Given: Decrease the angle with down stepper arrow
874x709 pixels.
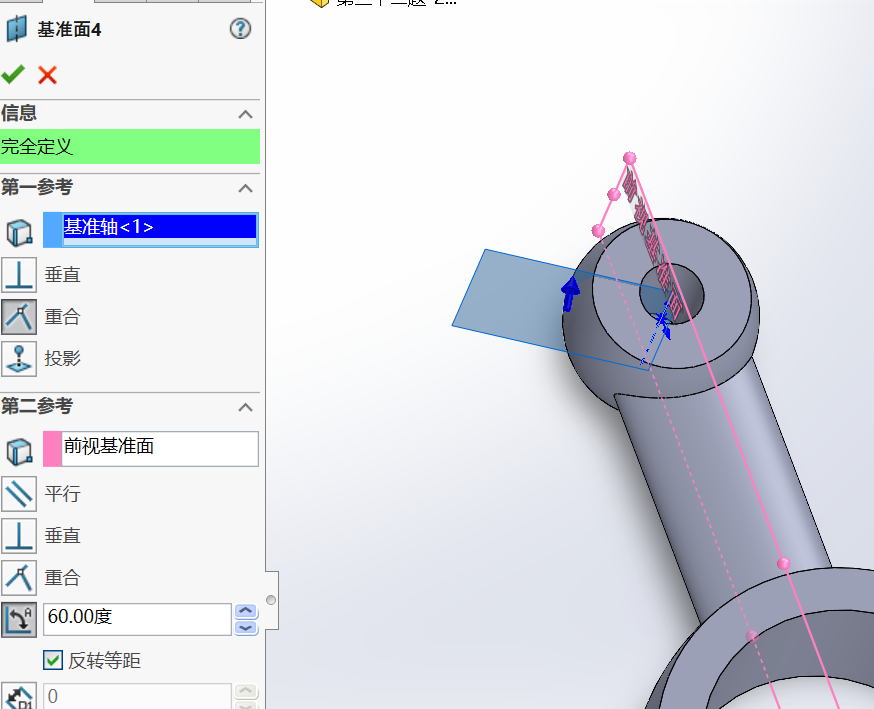Looking at the screenshot, I should click(246, 628).
